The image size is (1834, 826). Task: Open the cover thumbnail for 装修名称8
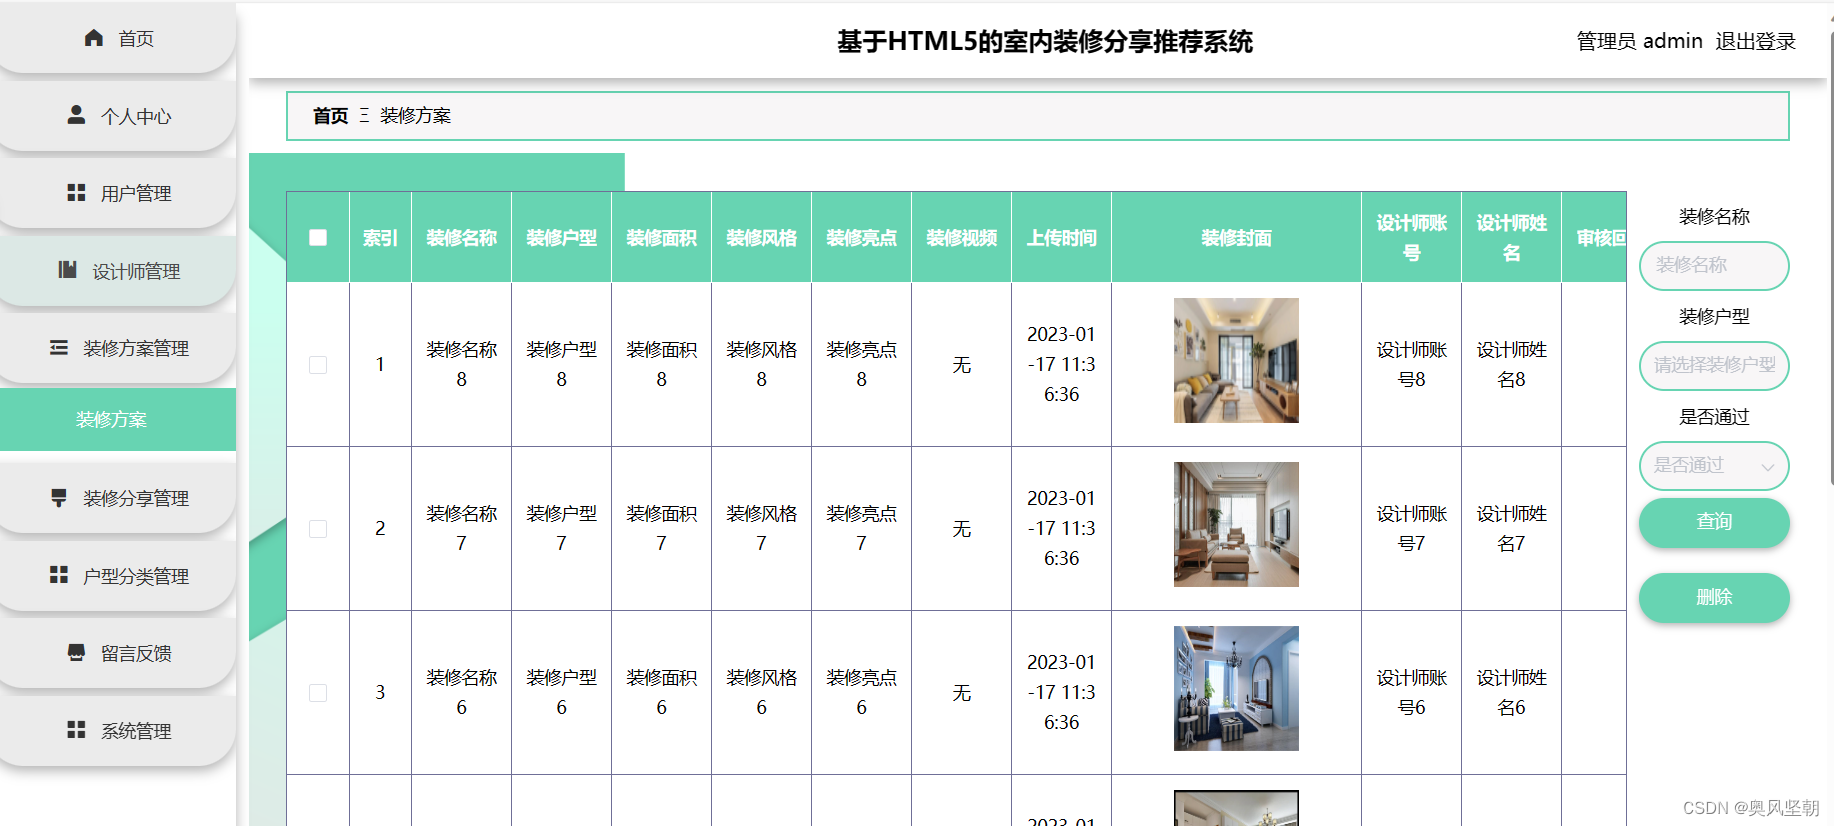(1236, 360)
